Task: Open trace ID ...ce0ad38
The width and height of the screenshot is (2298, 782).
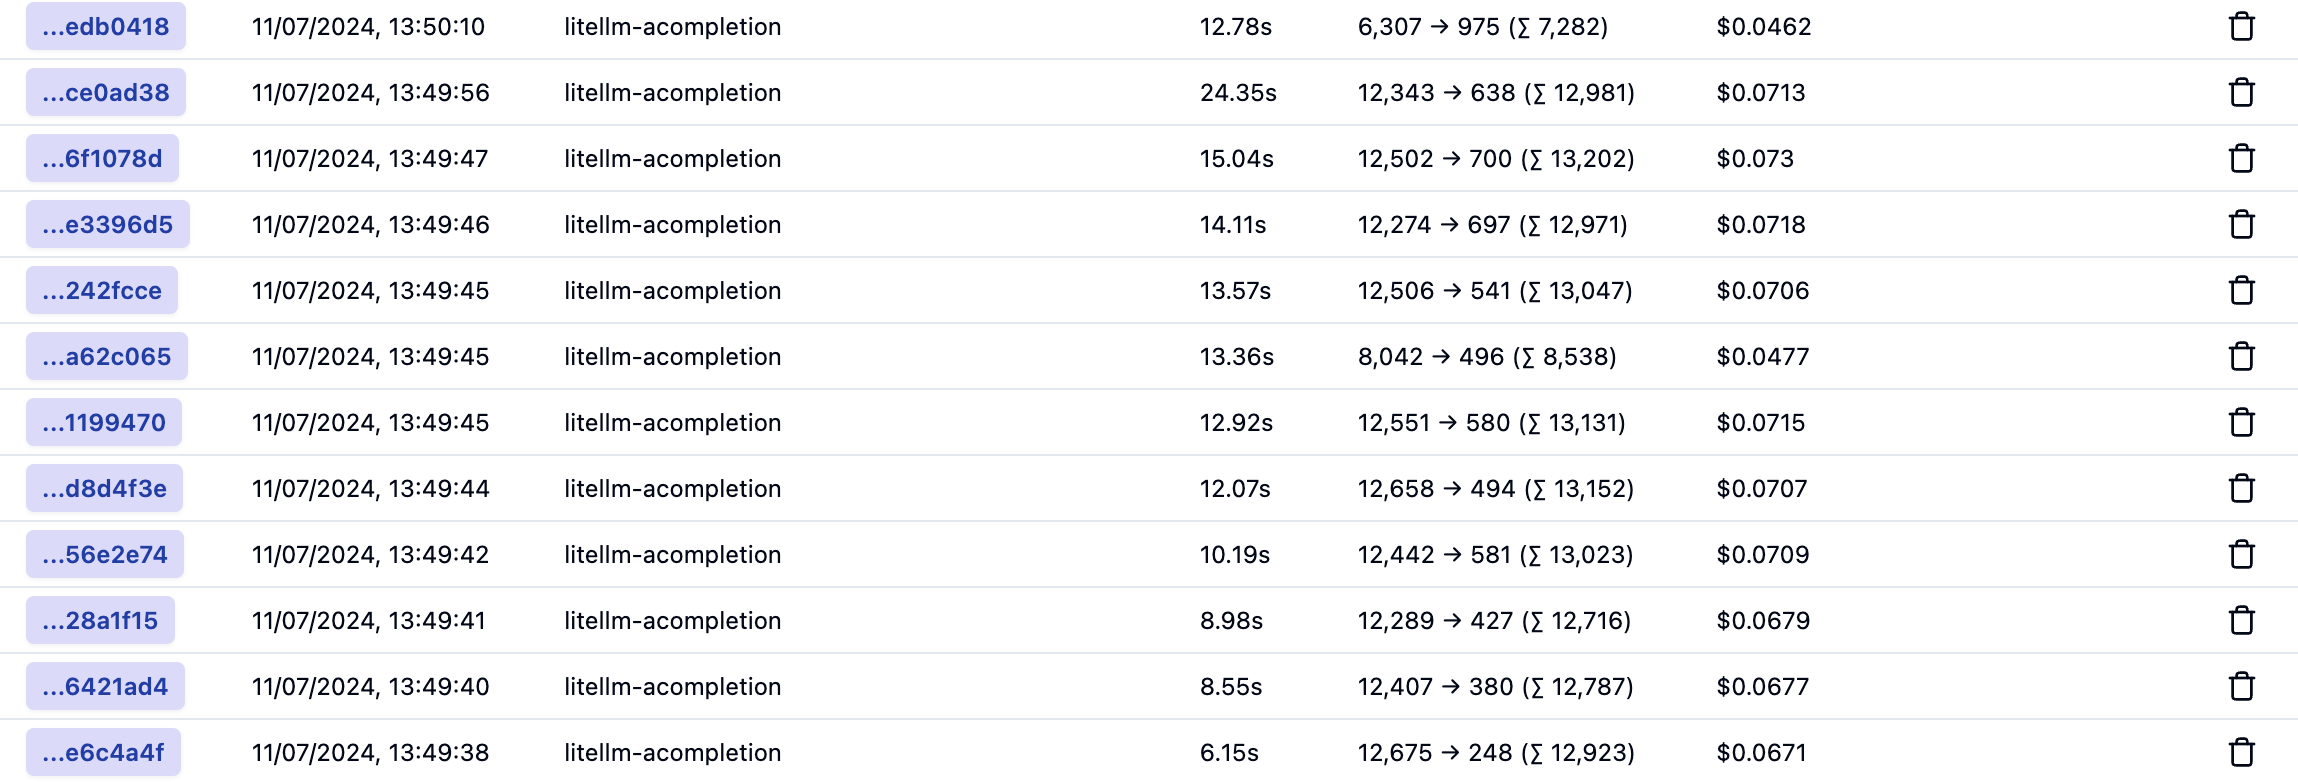Action: click(x=106, y=93)
